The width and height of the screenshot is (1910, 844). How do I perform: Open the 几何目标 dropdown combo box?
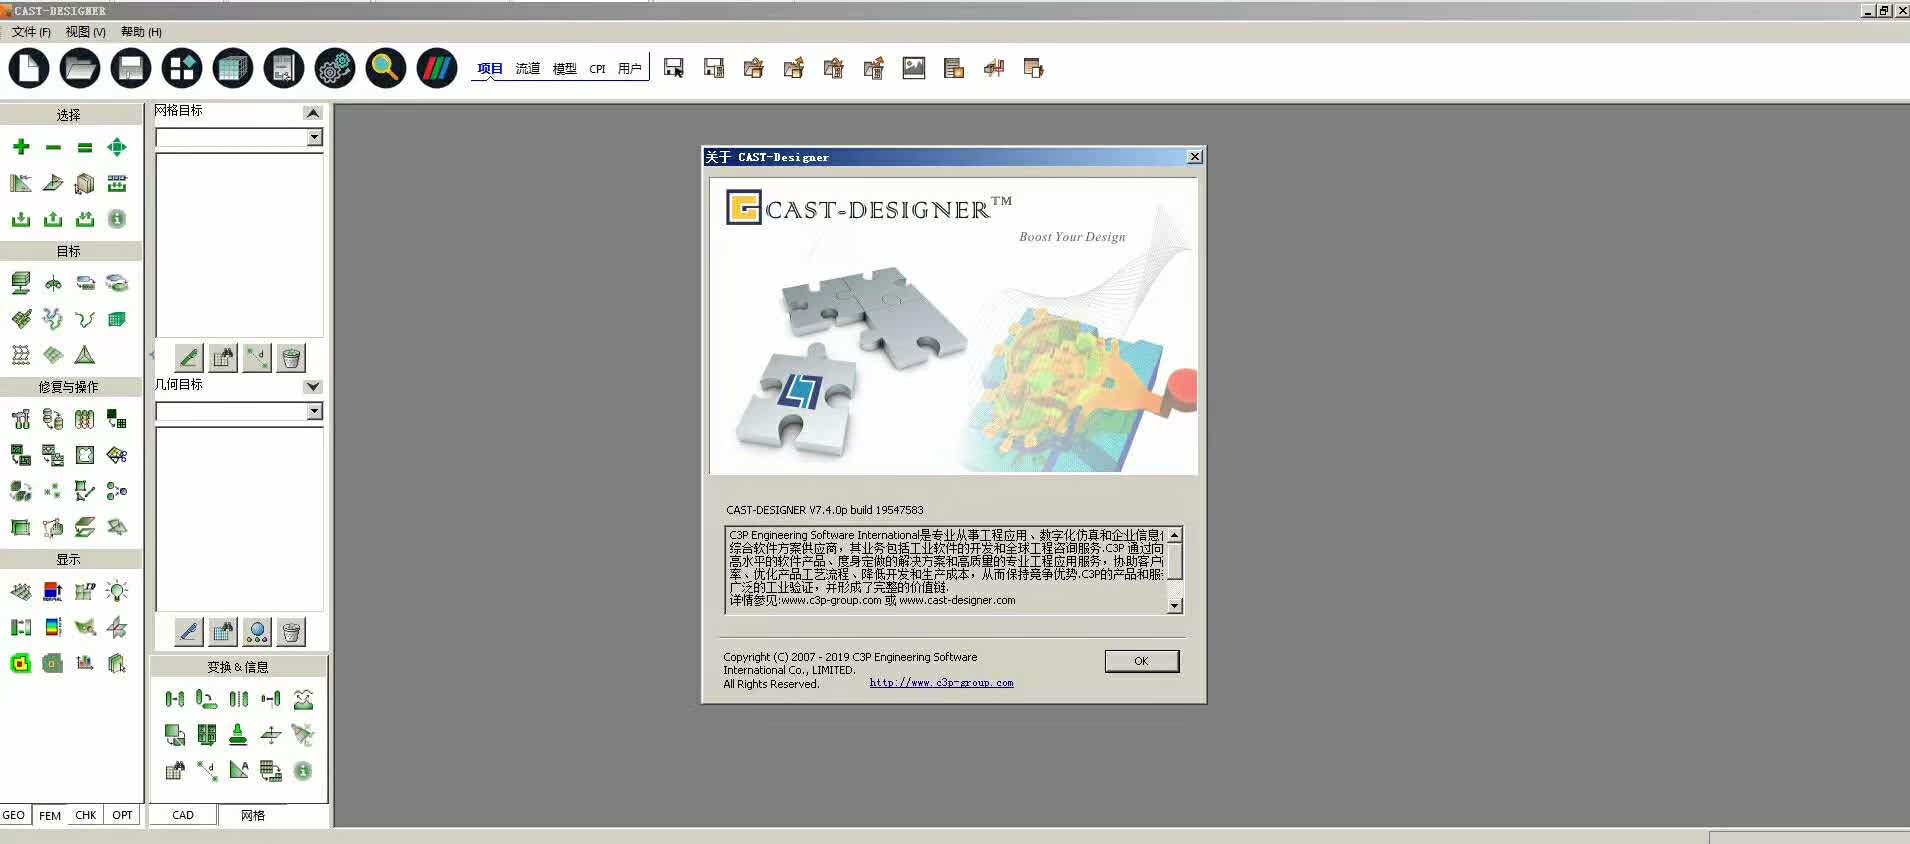(x=239, y=411)
